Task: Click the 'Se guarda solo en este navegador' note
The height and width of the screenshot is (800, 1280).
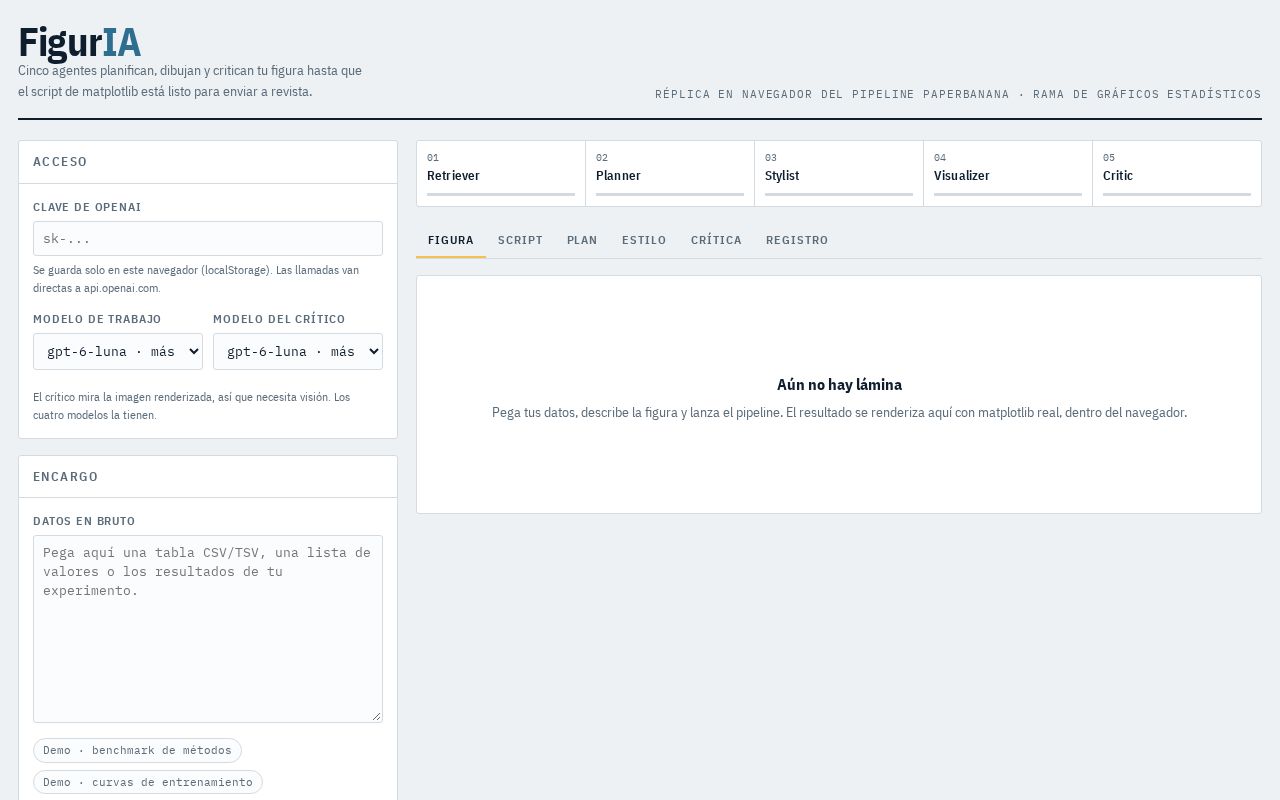Action: (196, 279)
